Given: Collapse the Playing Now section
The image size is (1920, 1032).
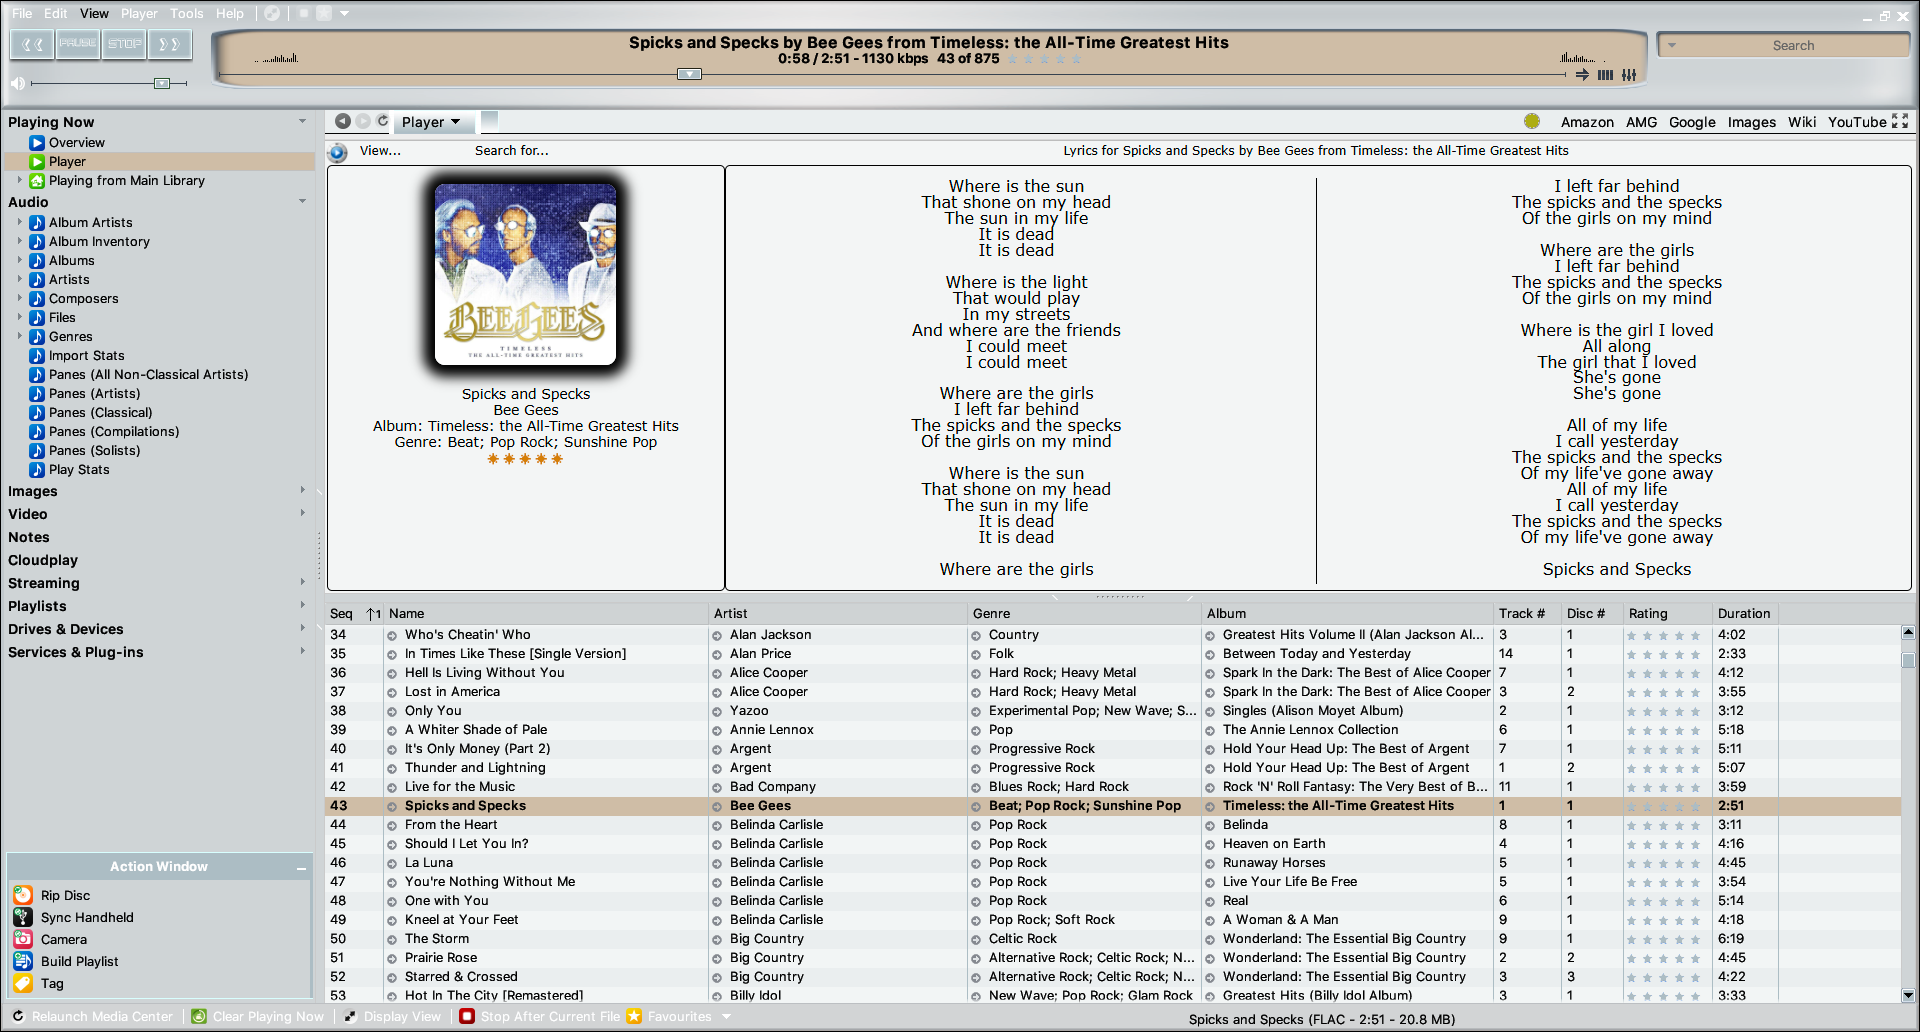Looking at the screenshot, I should 302,121.
